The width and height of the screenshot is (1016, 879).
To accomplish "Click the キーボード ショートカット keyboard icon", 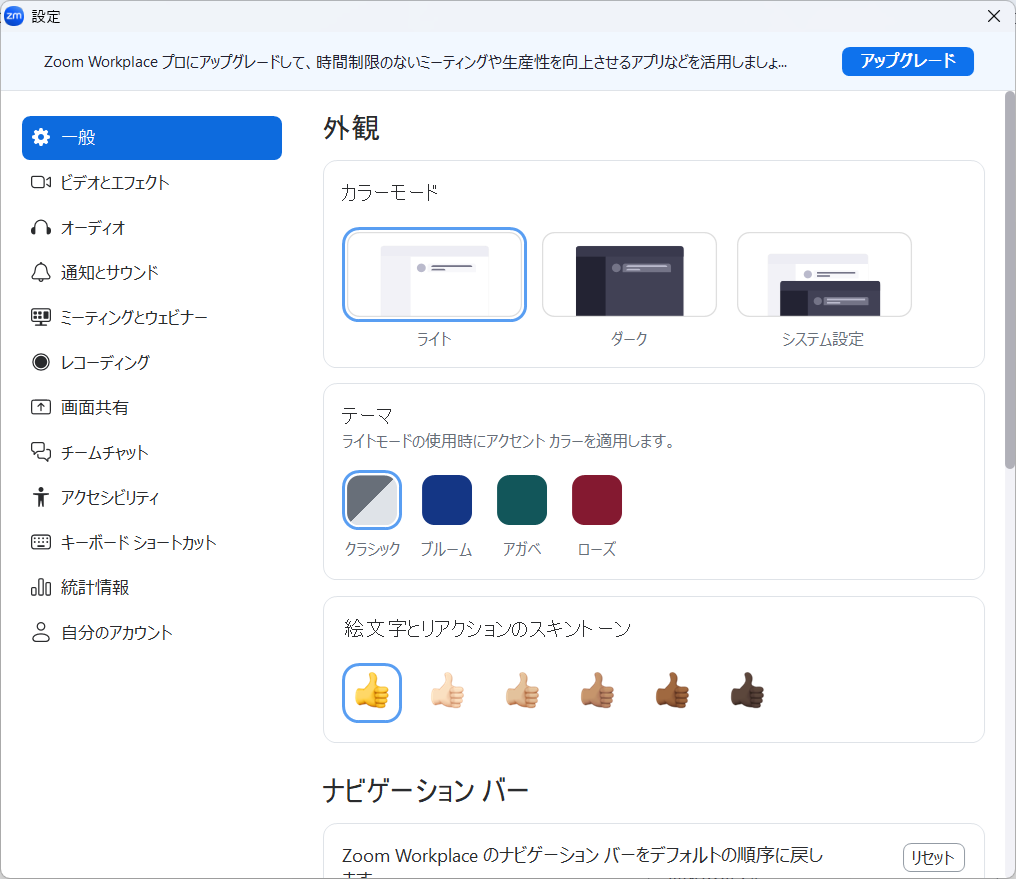I will (x=41, y=542).
